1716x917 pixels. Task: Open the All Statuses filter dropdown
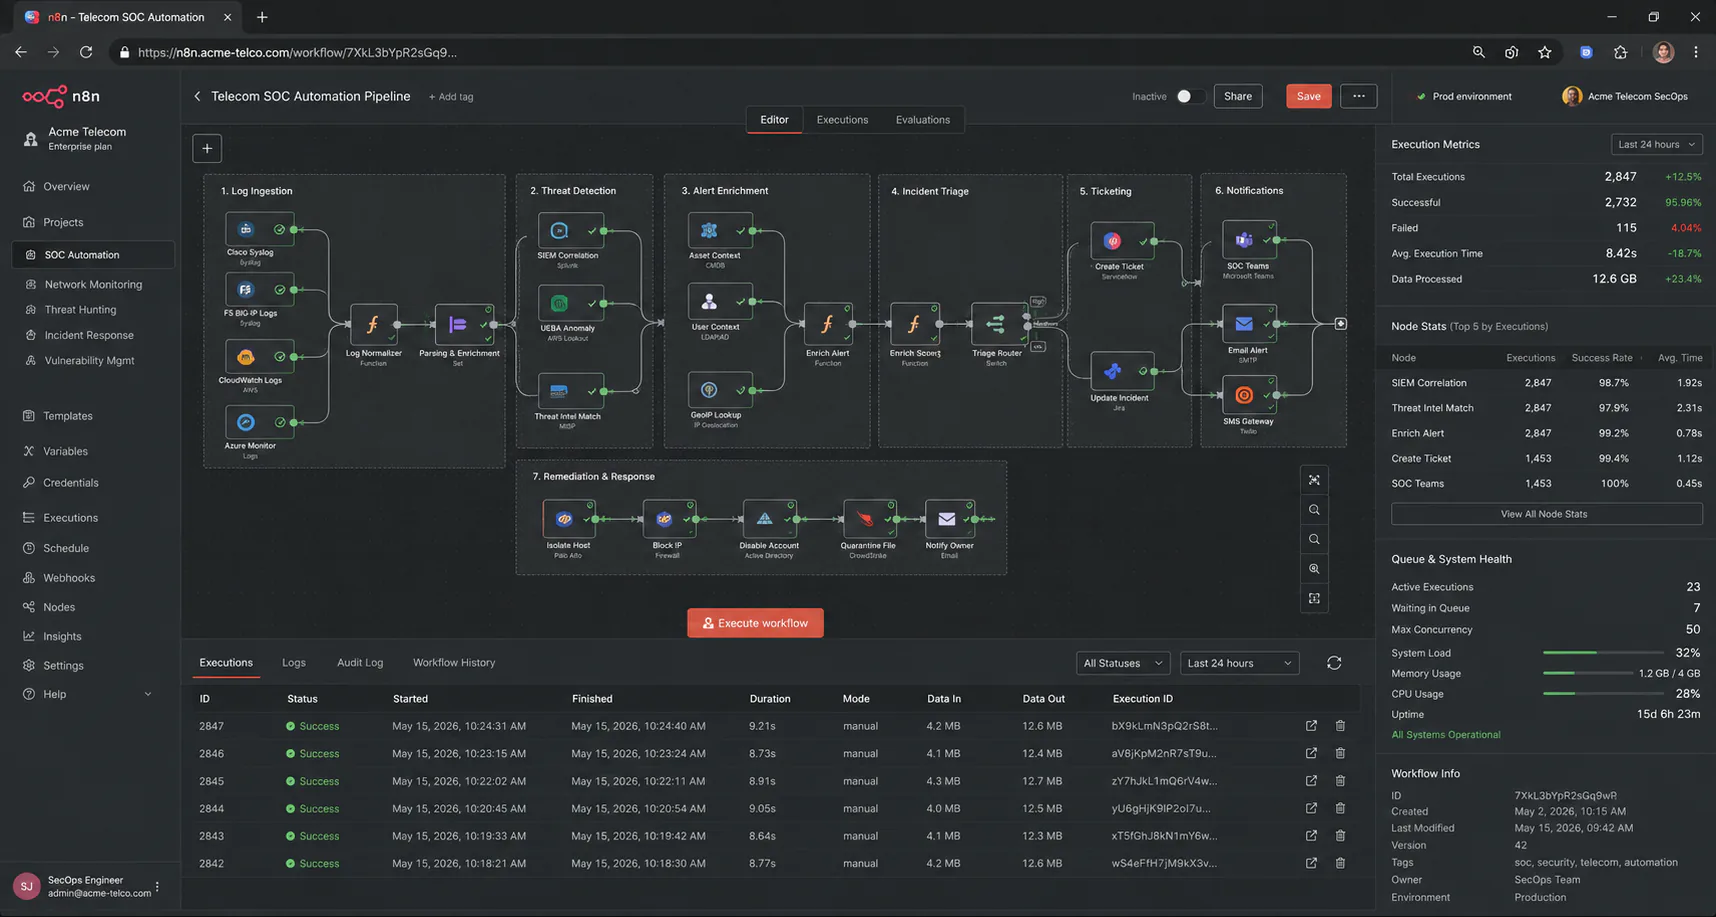pyautogui.click(x=1123, y=663)
